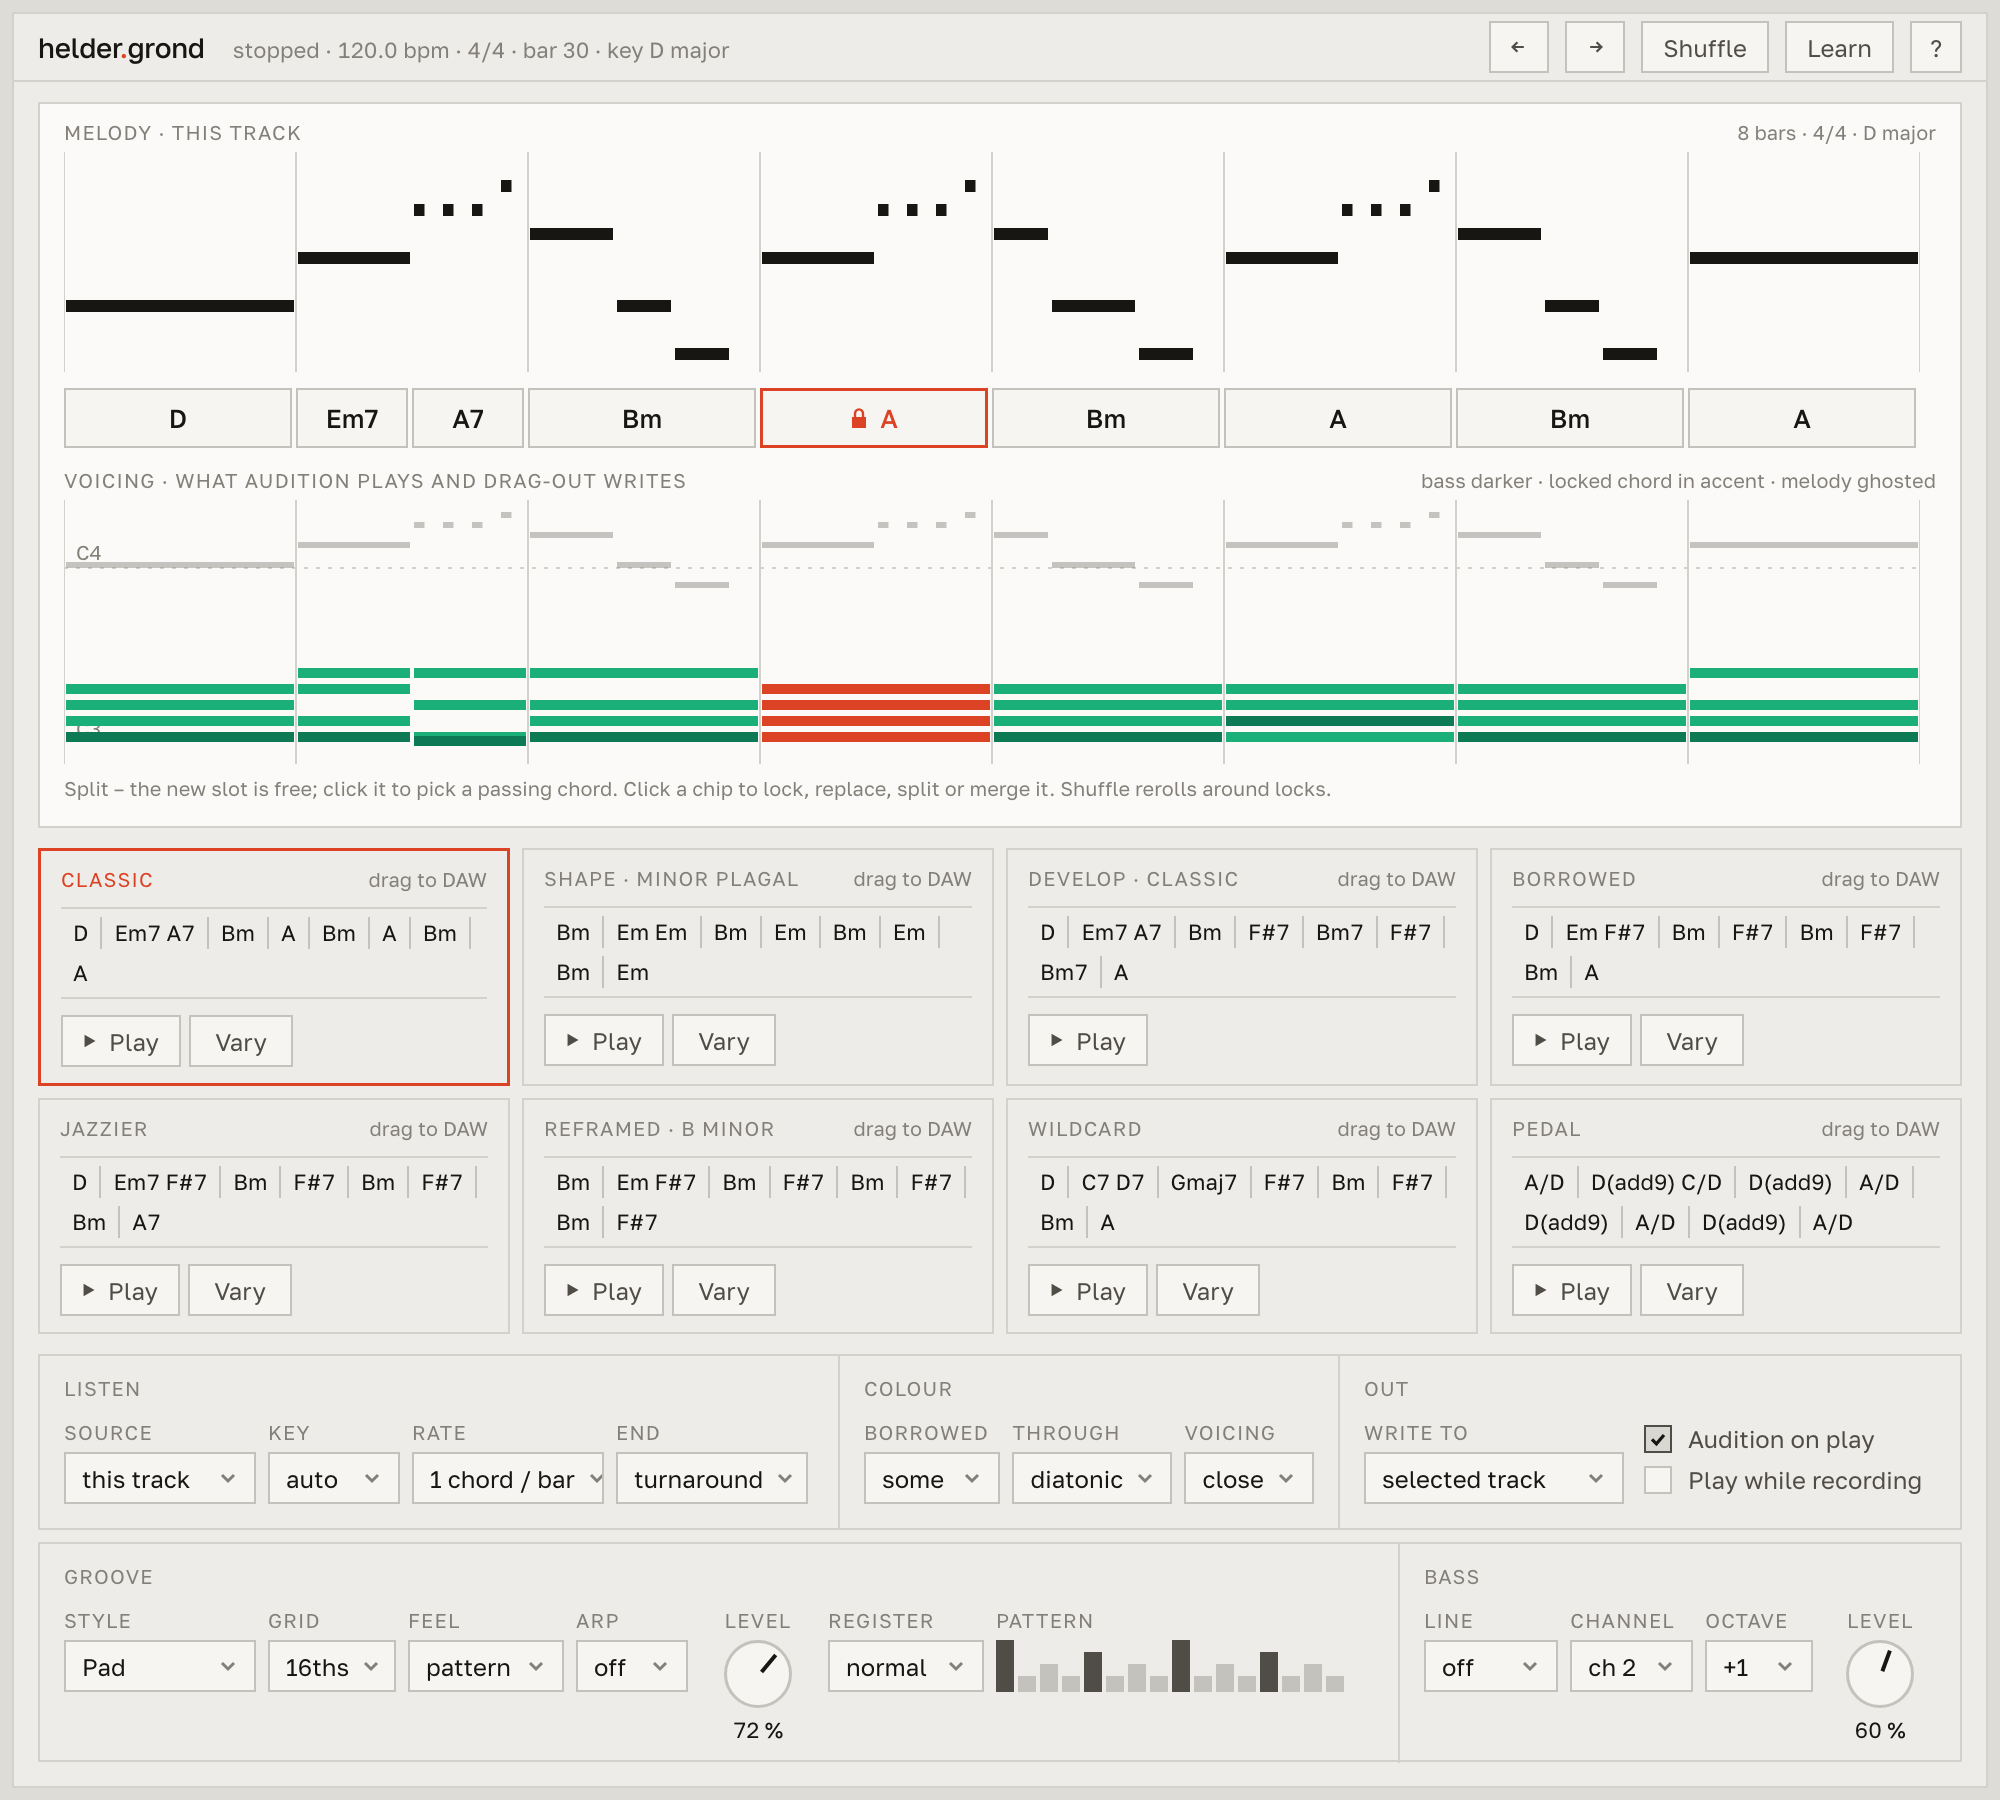Open the Bass Octave dropdown +1
The height and width of the screenshot is (1800, 2000).
[x=1759, y=1667]
